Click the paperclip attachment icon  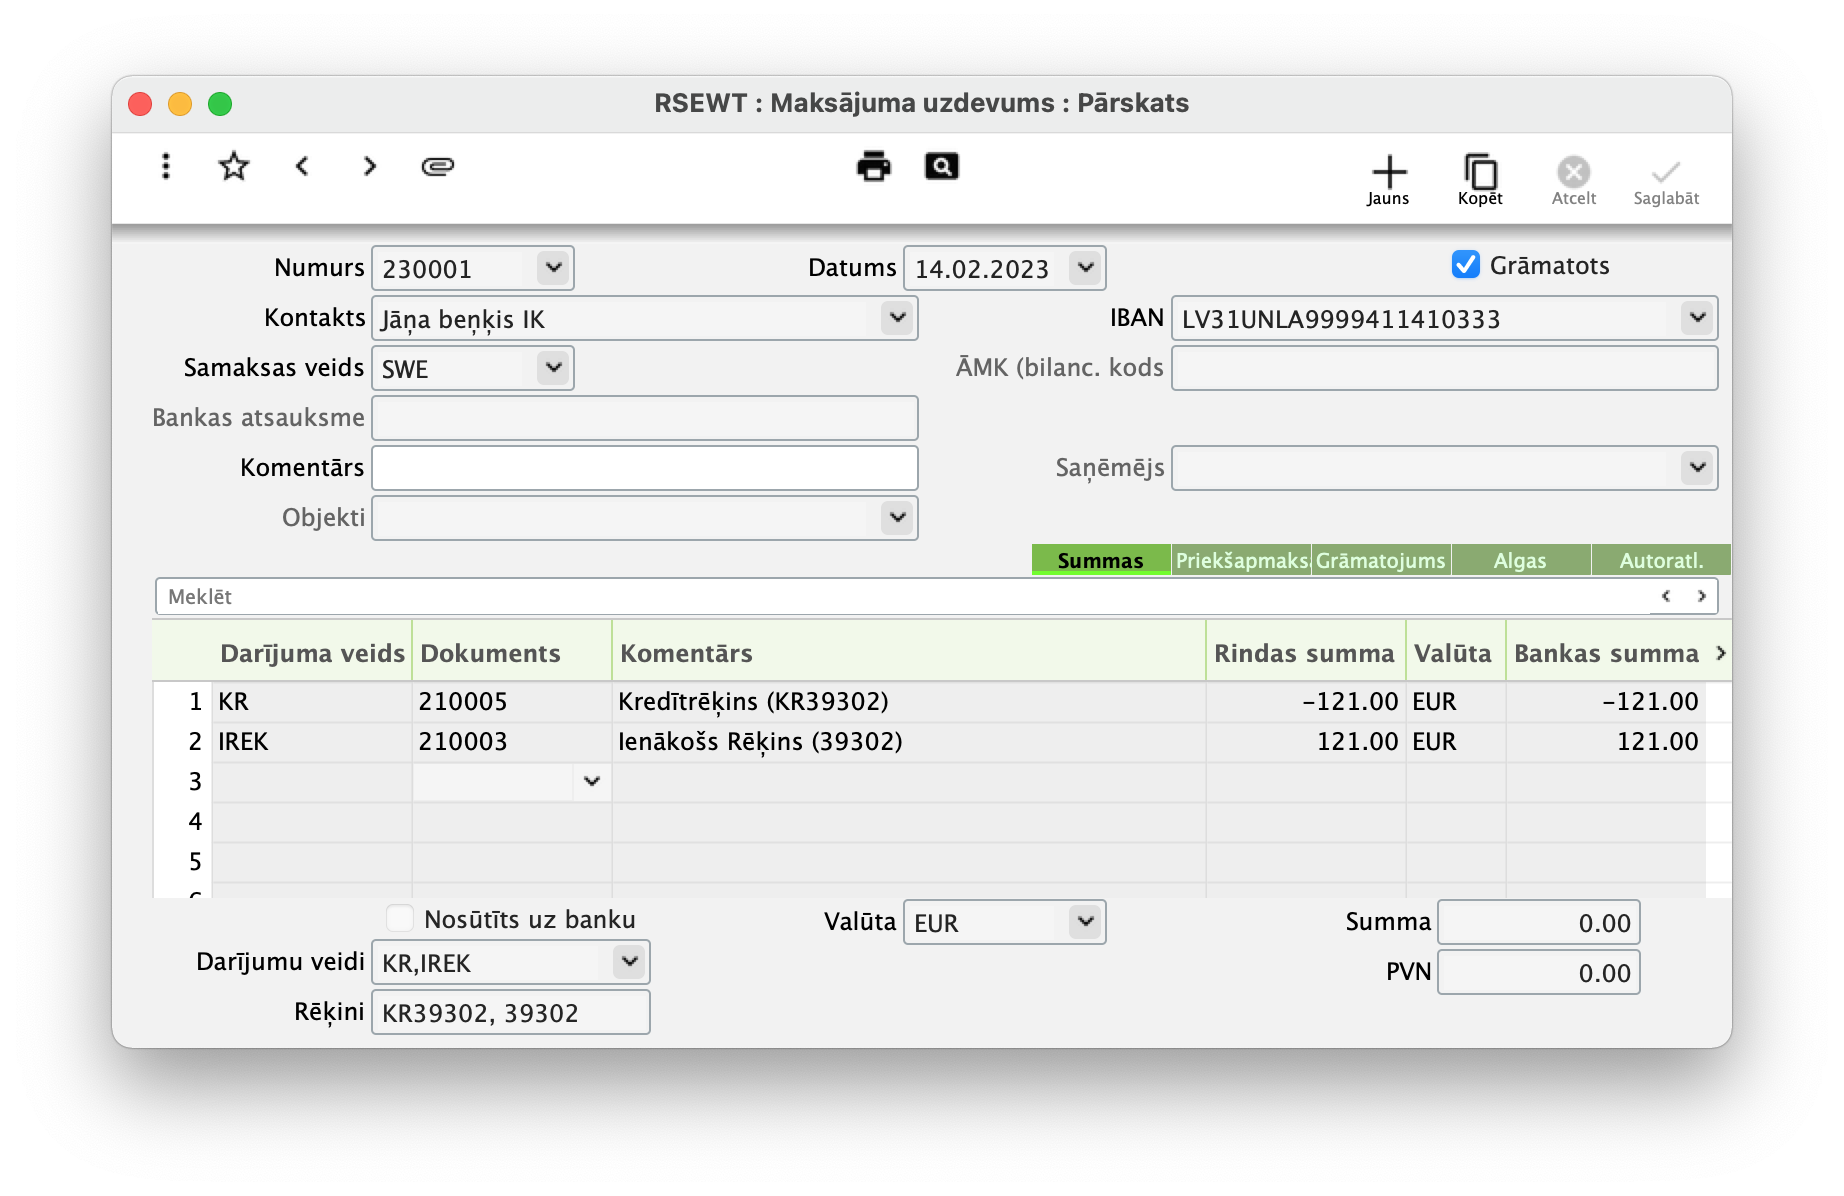(438, 166)
